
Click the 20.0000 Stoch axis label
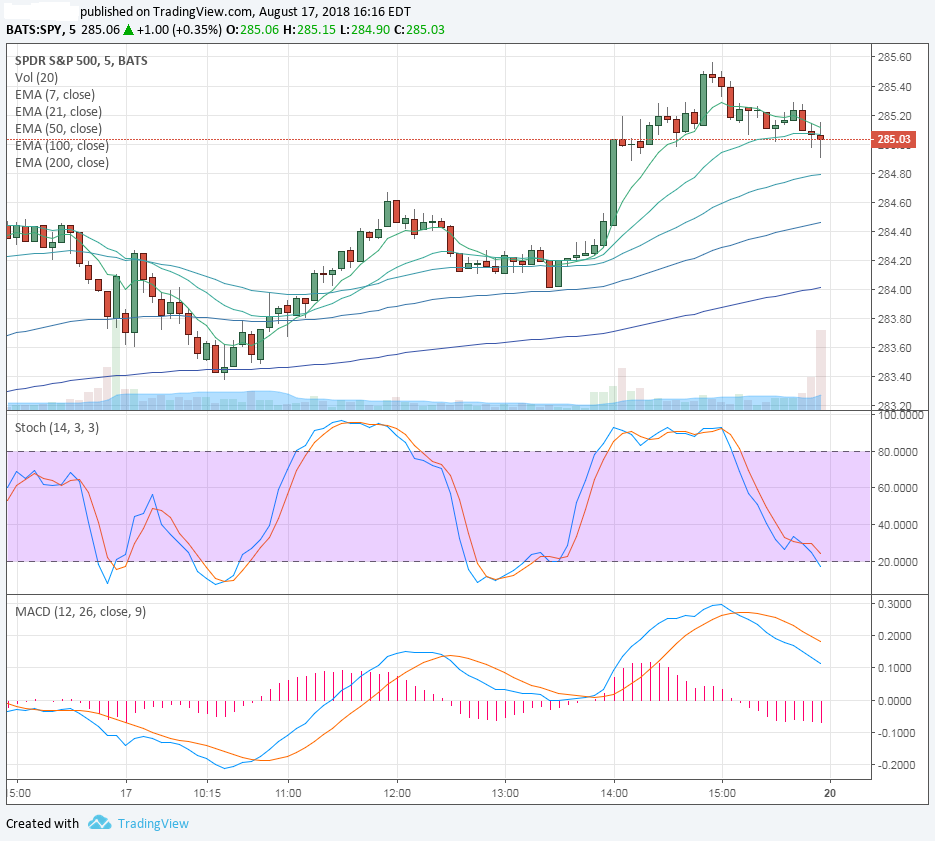[x=897, y=562]
